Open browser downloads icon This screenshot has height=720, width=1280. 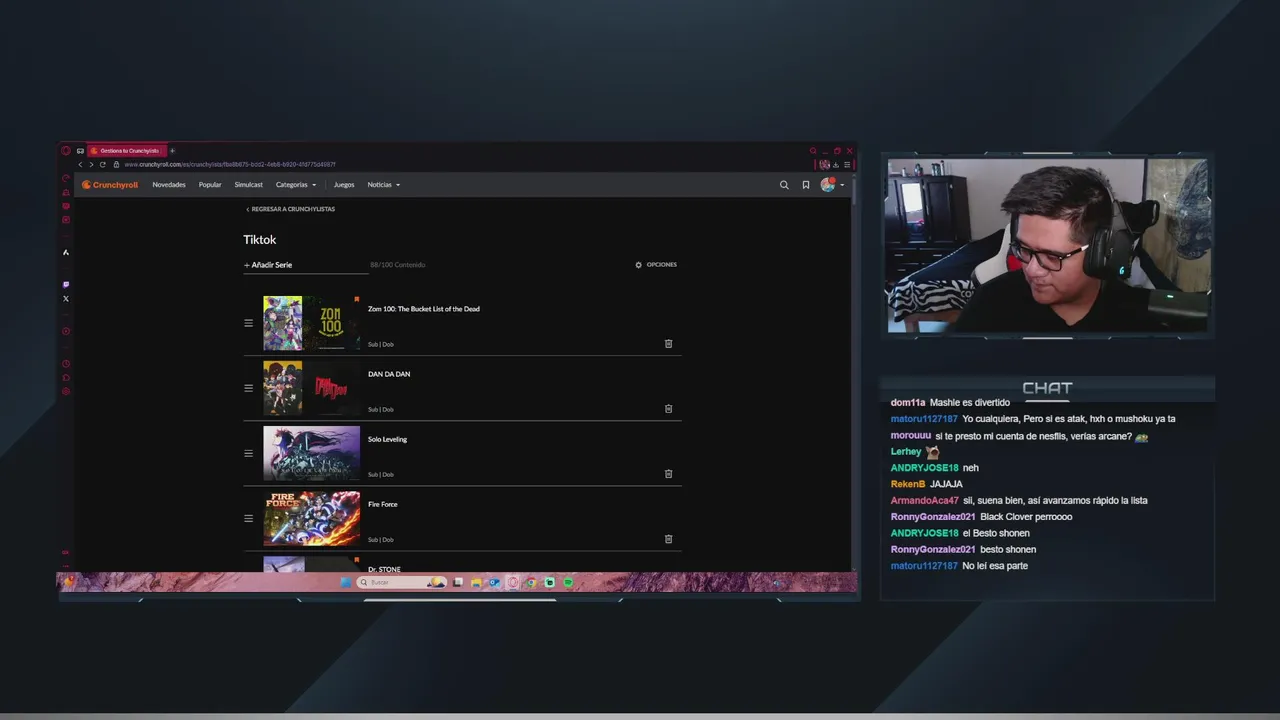(x=836, y=165)
